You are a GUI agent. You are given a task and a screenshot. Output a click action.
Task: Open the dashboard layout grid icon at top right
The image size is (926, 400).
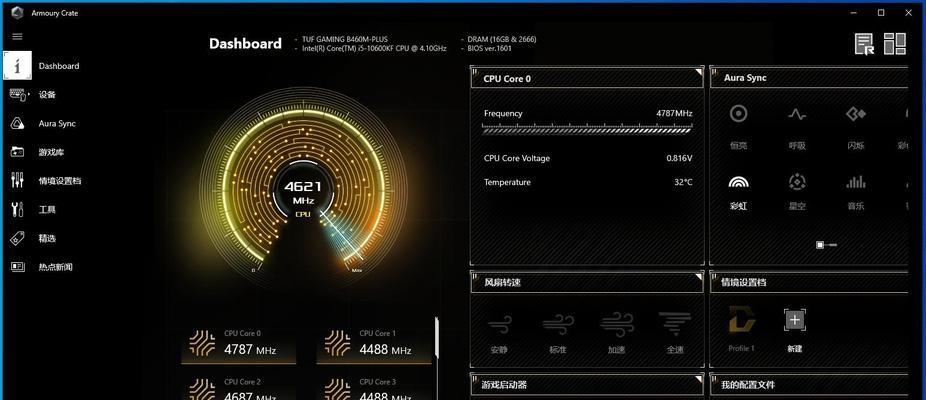pyautogui.click(x=895, y=44)
